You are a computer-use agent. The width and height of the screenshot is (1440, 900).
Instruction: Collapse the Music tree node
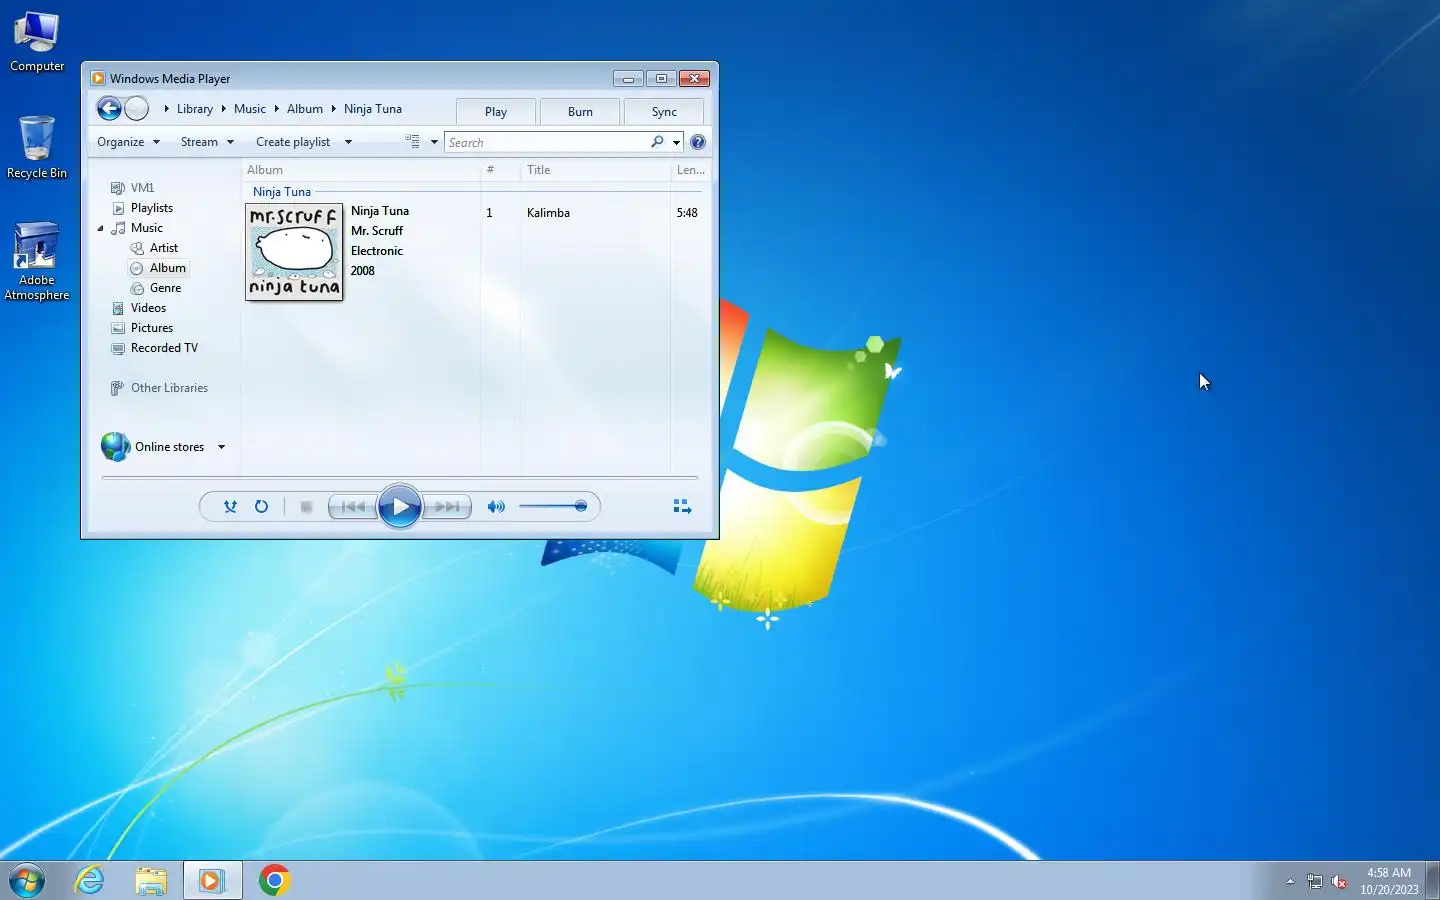pyautogui.click(x=100, y=228)
